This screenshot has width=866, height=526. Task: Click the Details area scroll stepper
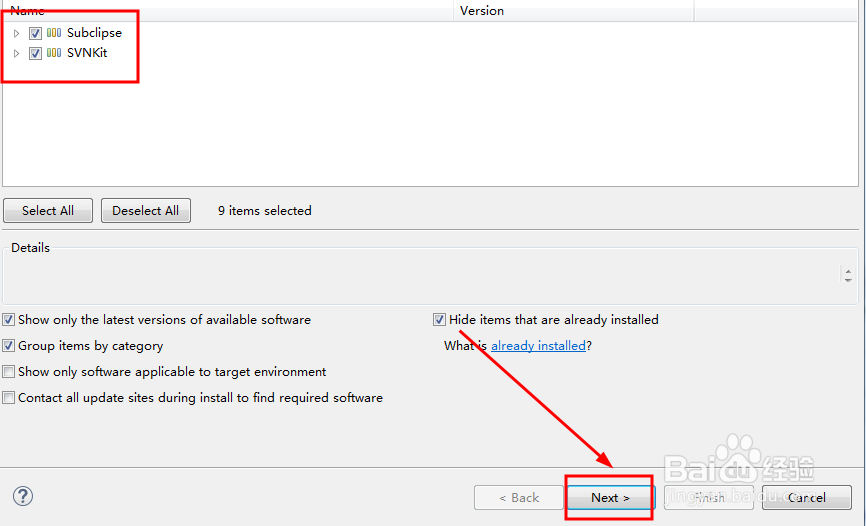pos(848,275)
